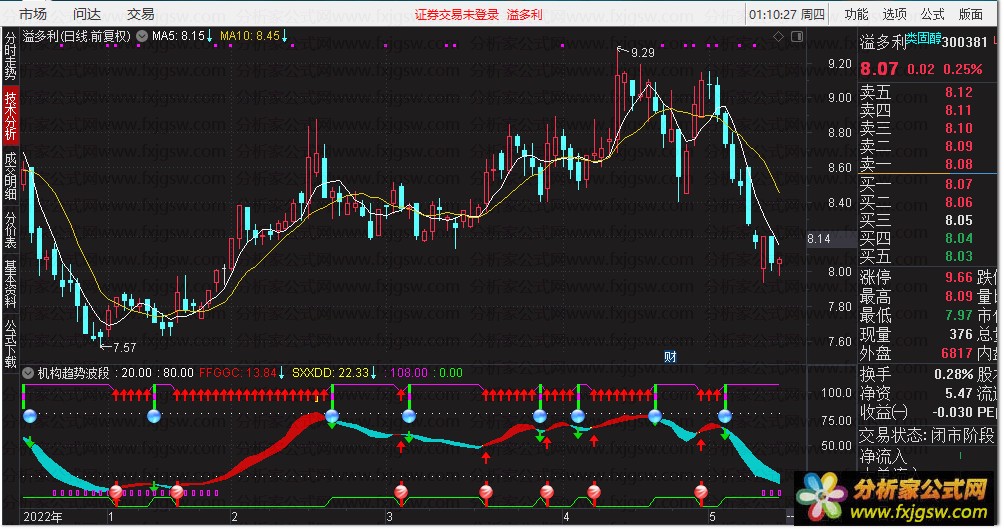Screen dimensions: 1004x529
Task: Click the clock 01:10:27 周四
Action: point(787,14)
